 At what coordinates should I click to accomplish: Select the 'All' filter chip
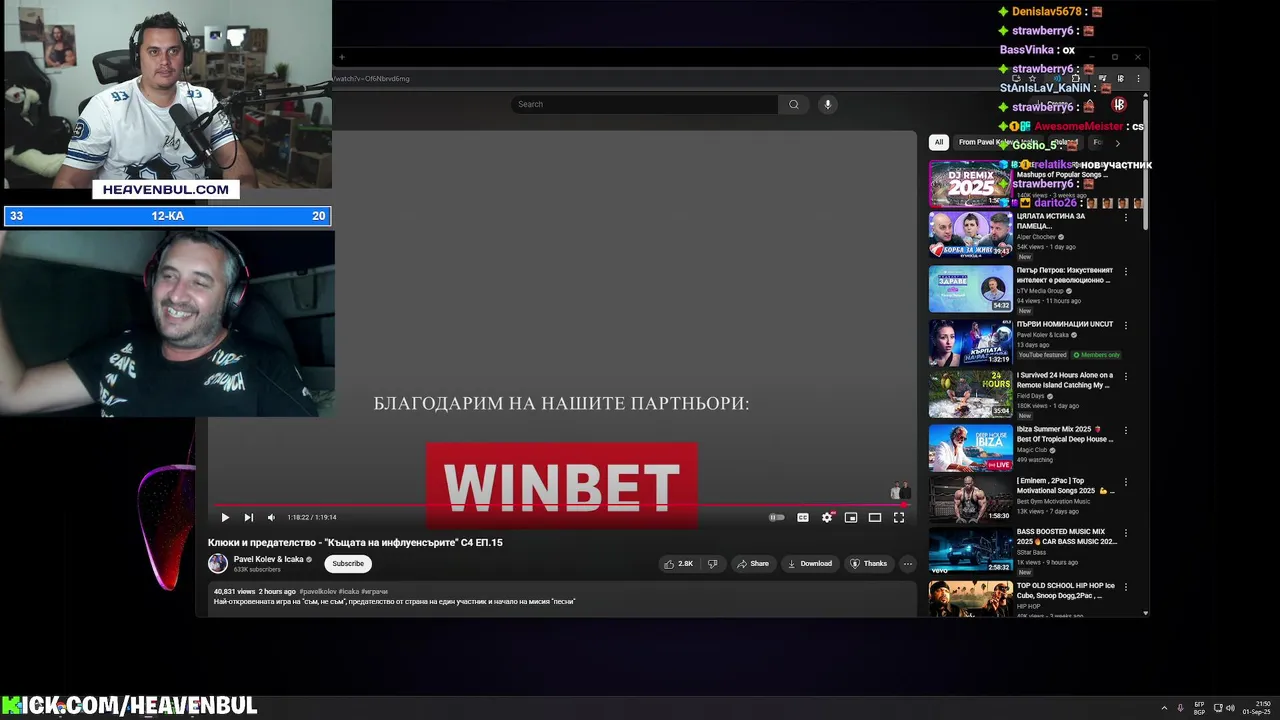coord(939,142)
